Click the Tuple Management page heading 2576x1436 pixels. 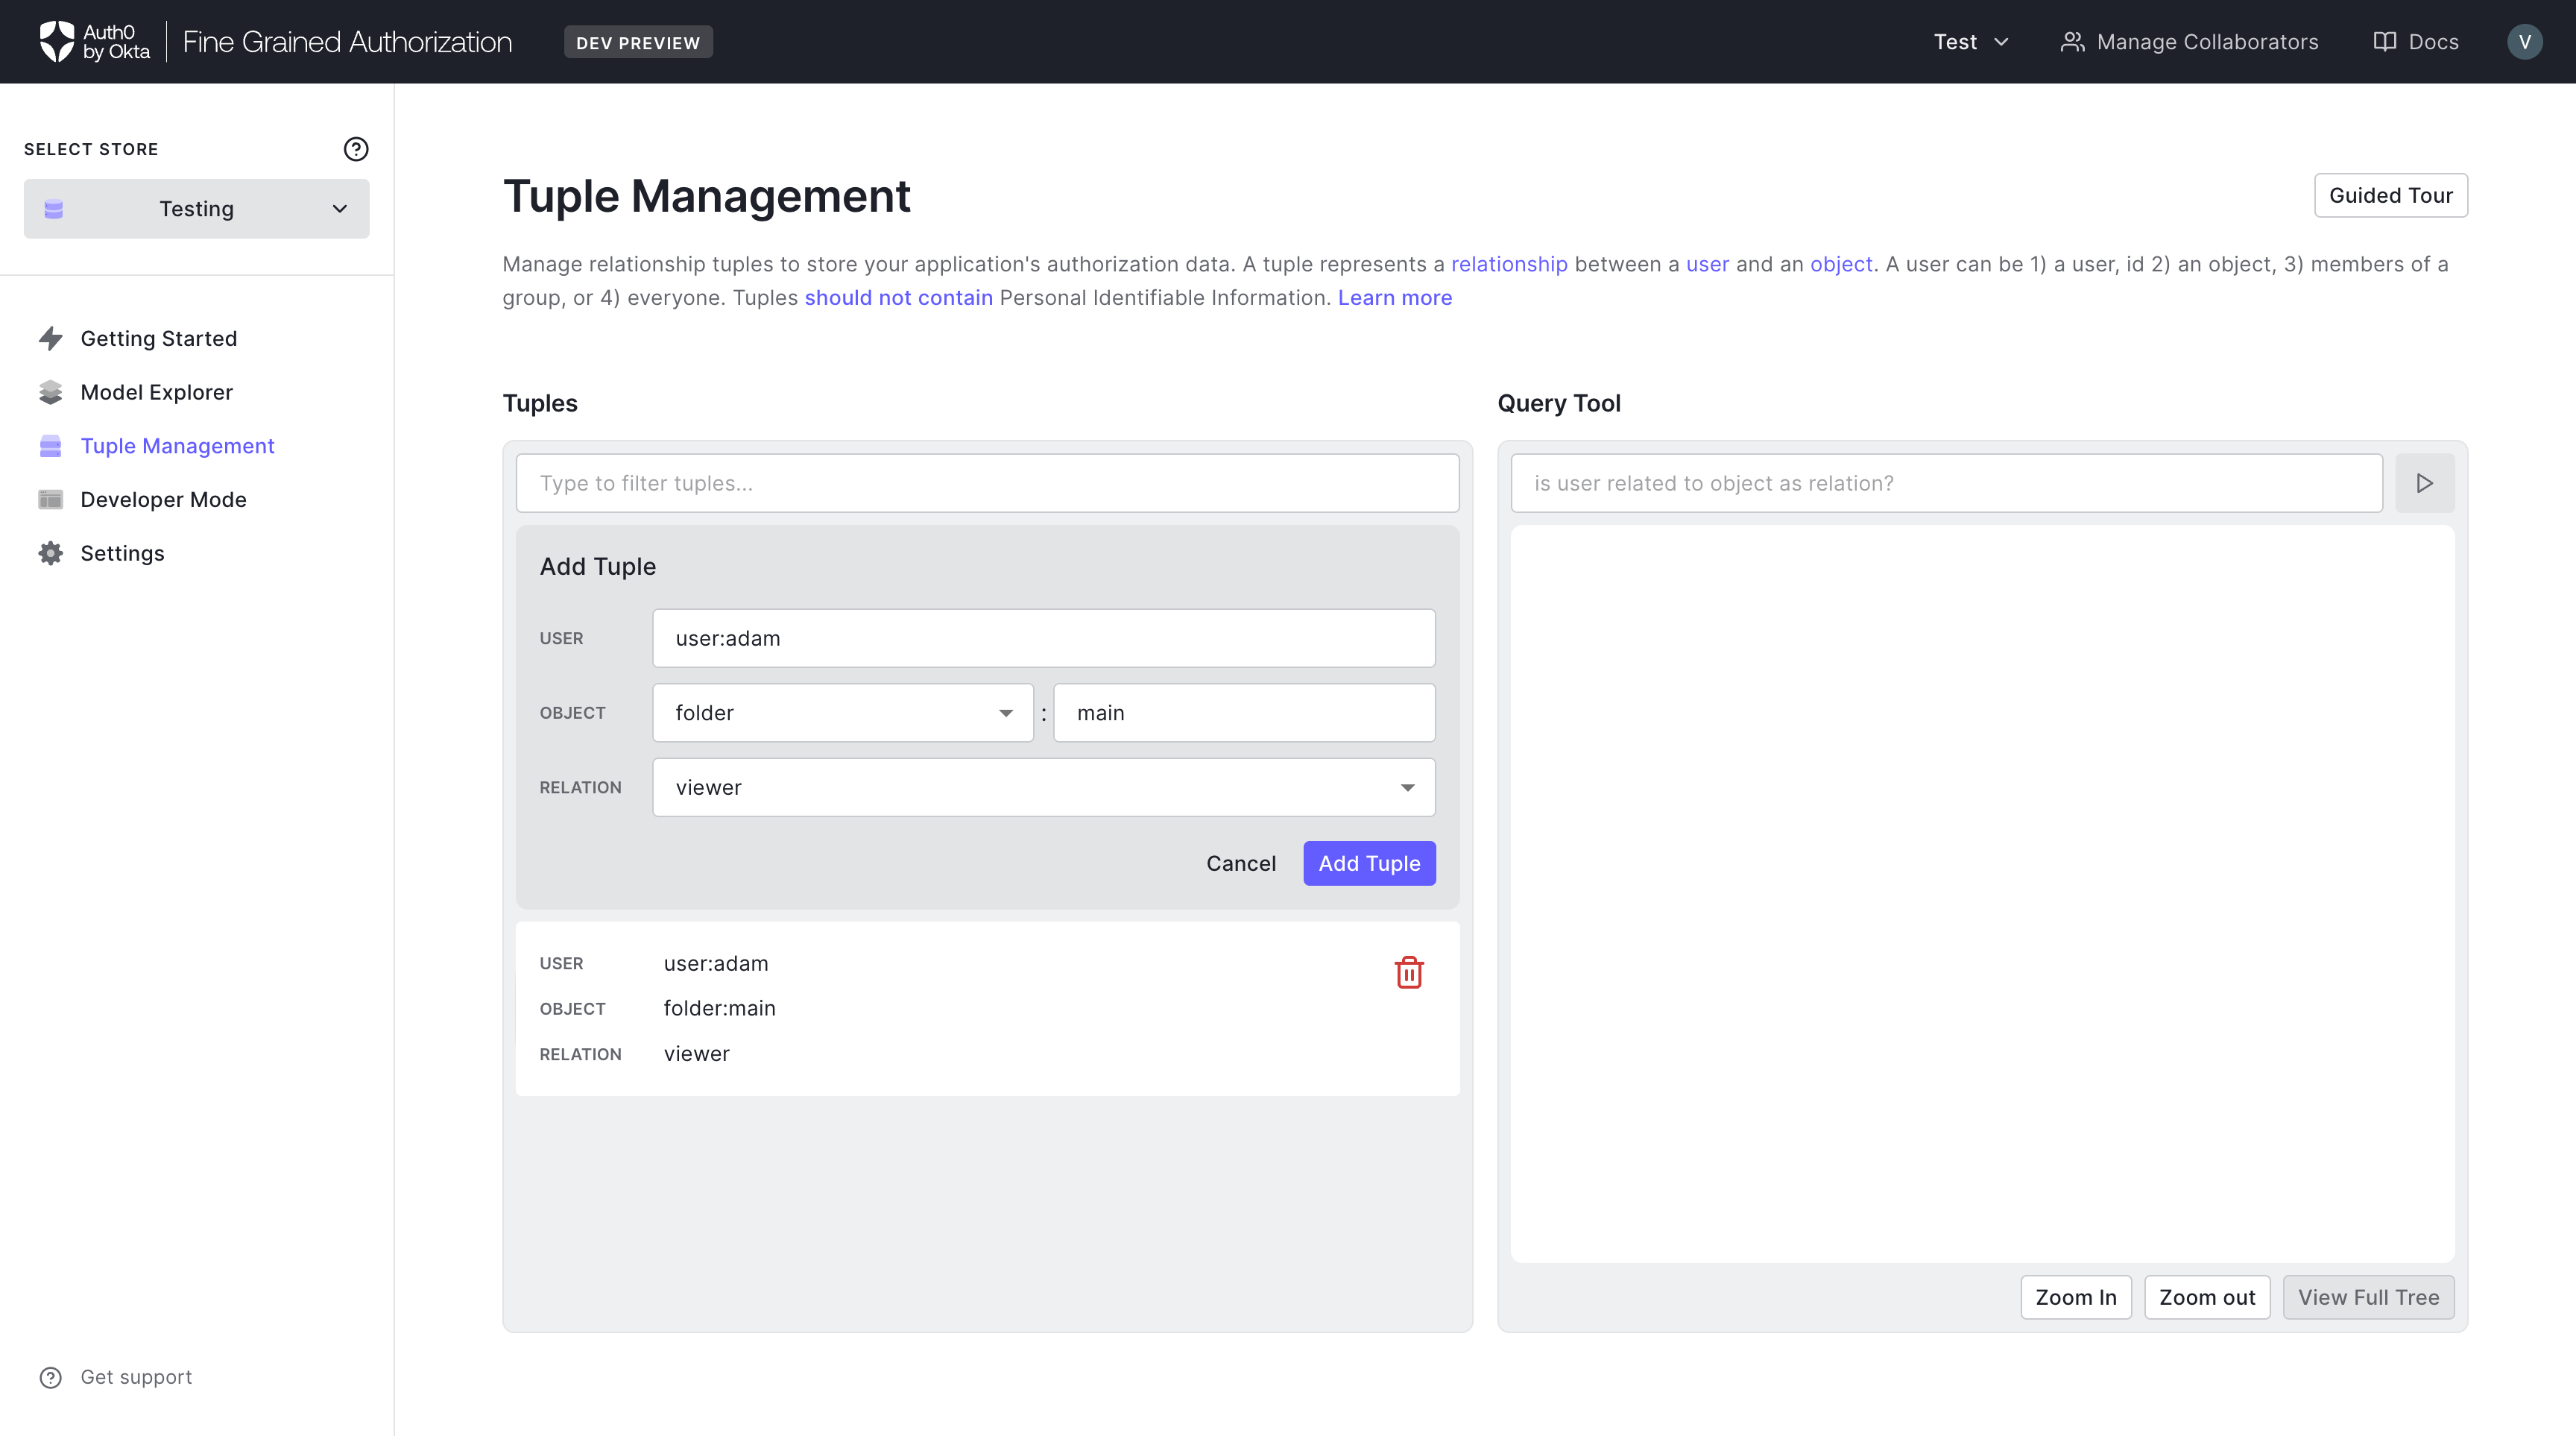point(707,196)
